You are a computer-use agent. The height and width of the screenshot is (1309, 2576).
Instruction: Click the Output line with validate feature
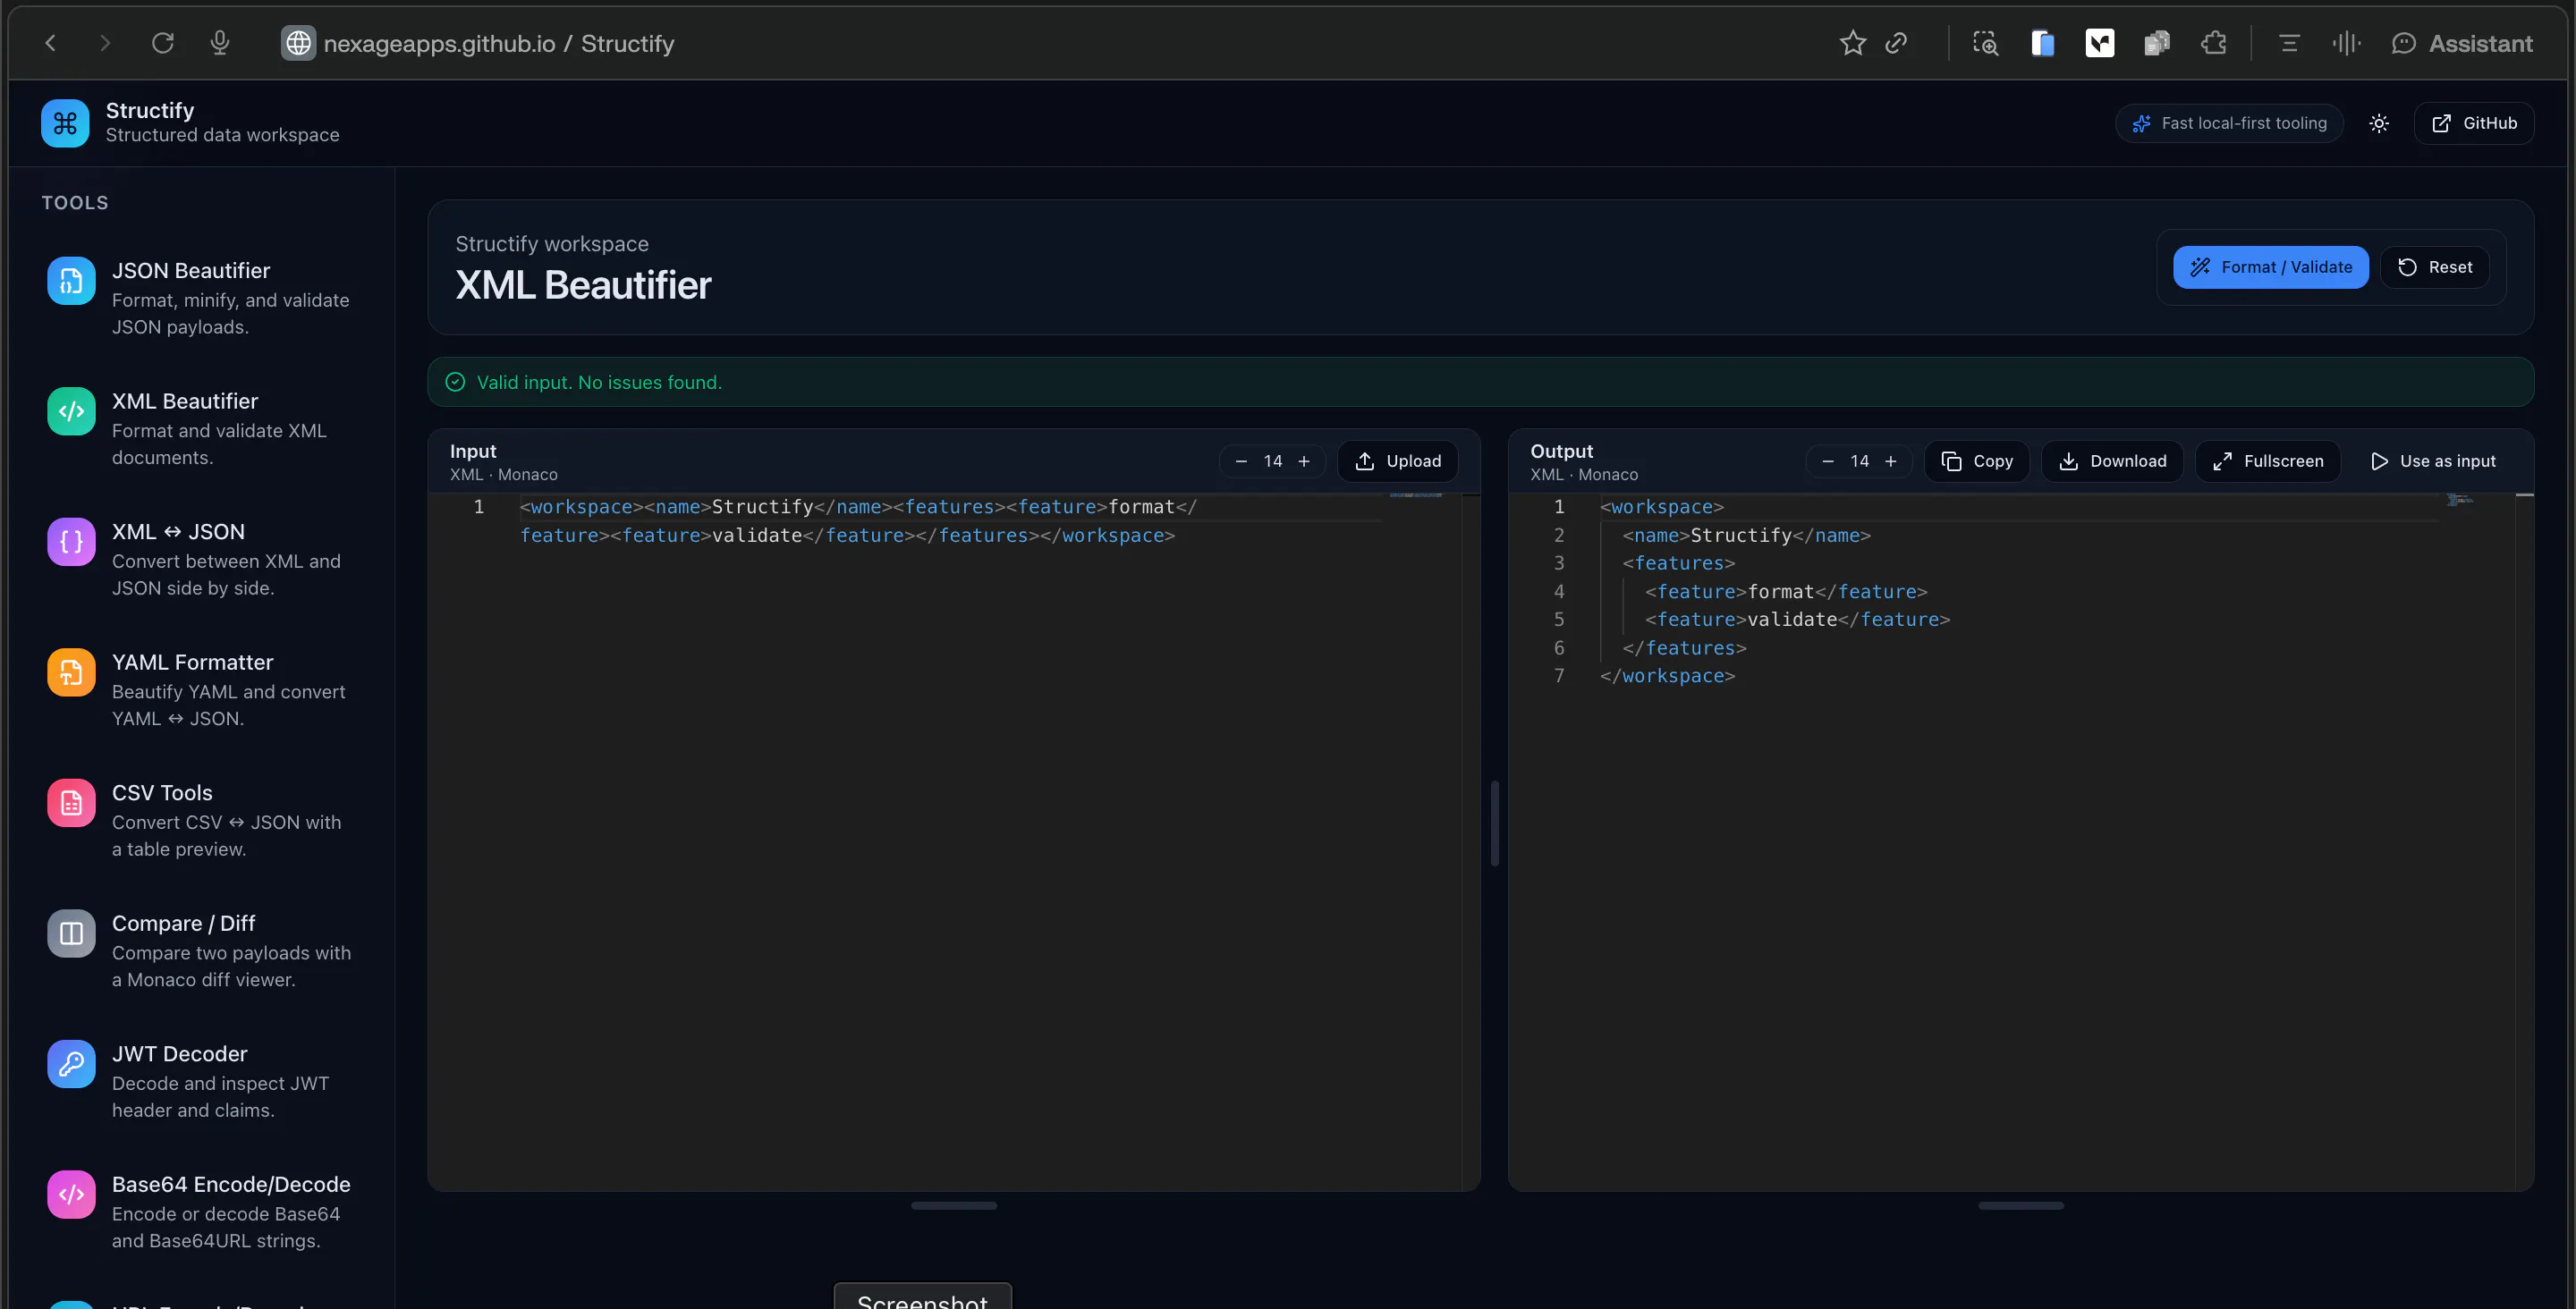point(1797,620)
